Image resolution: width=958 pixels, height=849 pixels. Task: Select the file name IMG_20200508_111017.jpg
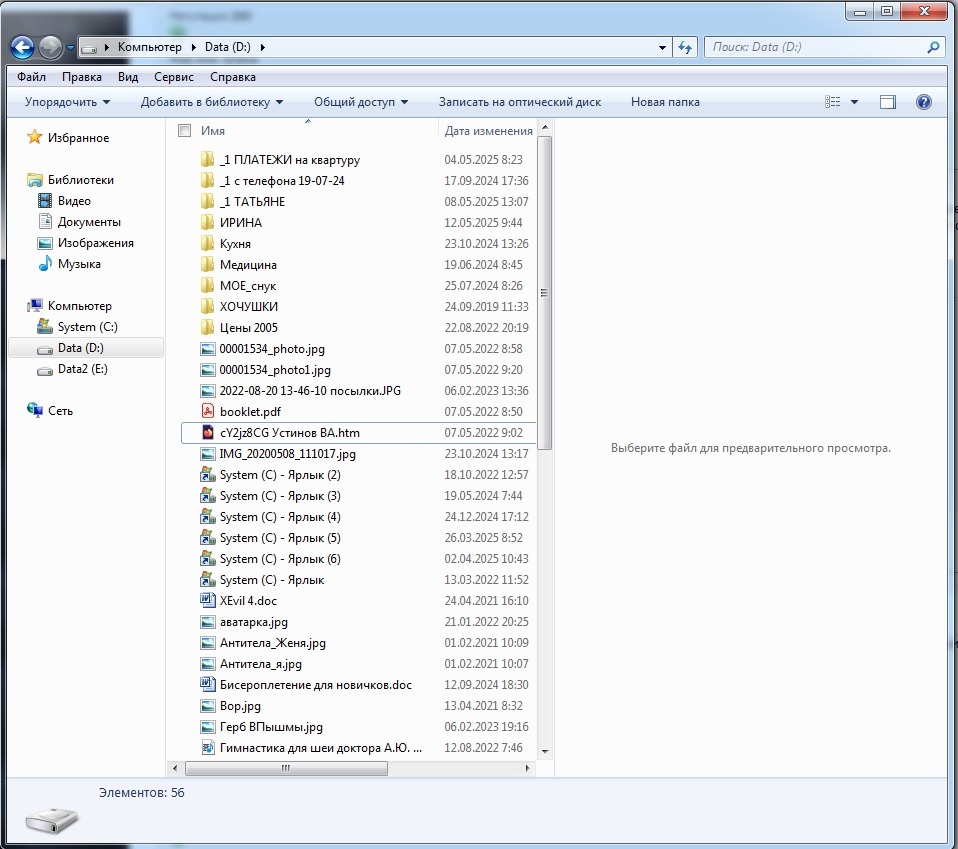click(x=288, y=454)
